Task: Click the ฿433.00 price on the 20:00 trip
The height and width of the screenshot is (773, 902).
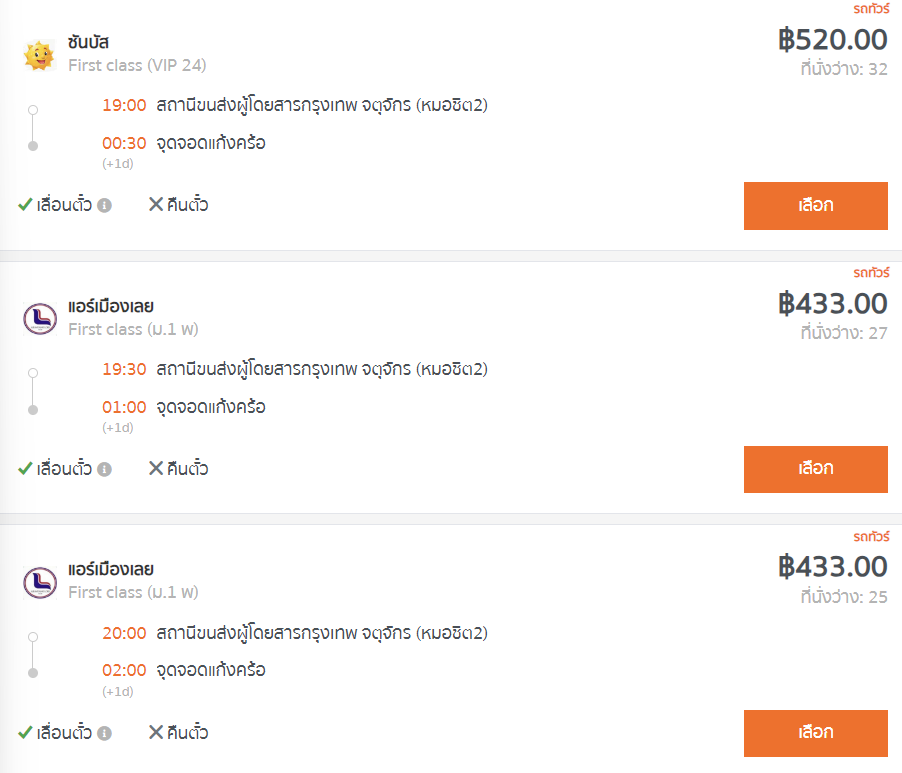Action: click(x=832, y=567)
